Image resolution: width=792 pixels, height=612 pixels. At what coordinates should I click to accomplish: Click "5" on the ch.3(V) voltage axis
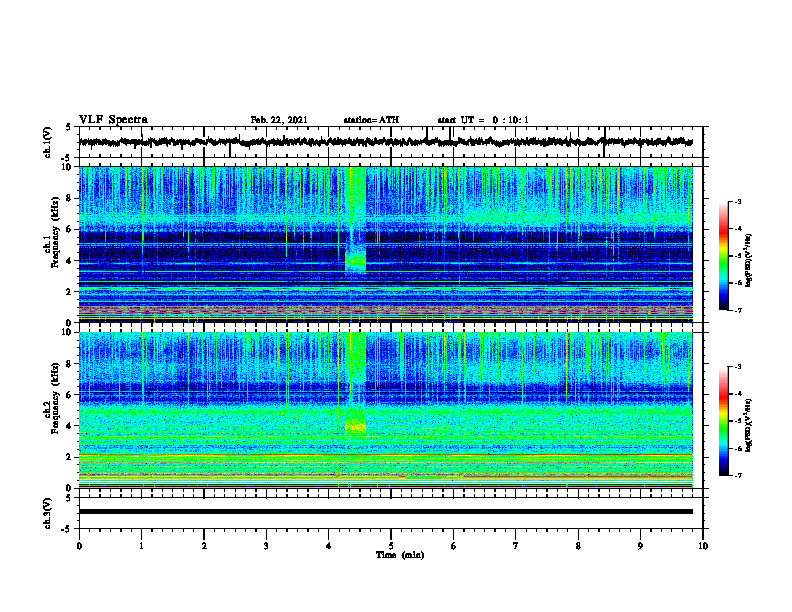point(69,497)
